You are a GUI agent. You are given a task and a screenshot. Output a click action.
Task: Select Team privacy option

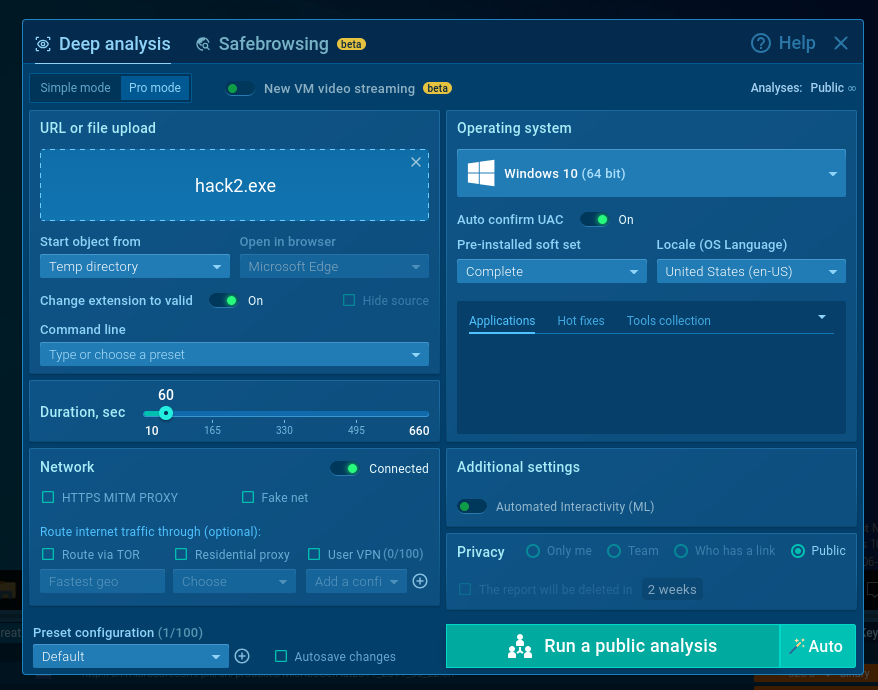tap(614, 551)
